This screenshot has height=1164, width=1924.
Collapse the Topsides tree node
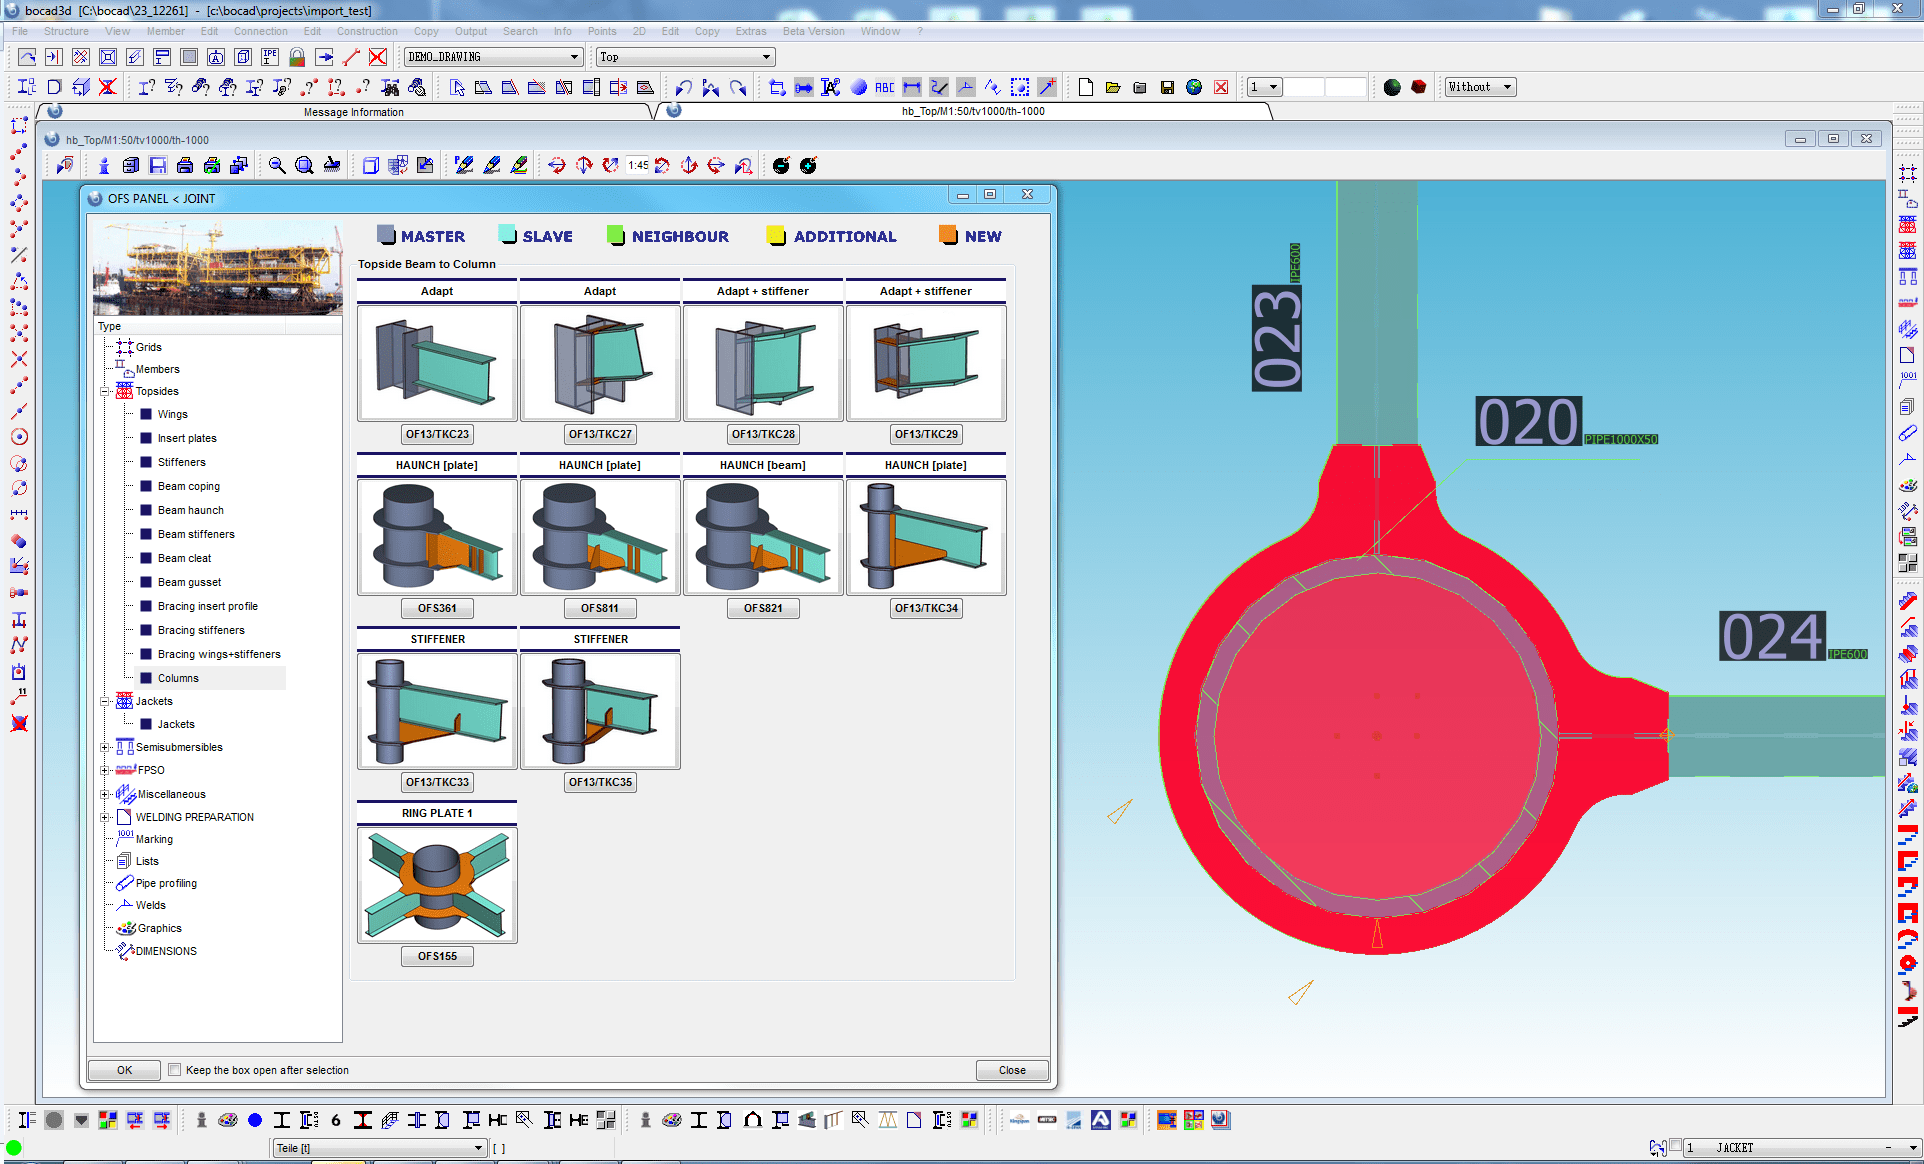[105, 392]
